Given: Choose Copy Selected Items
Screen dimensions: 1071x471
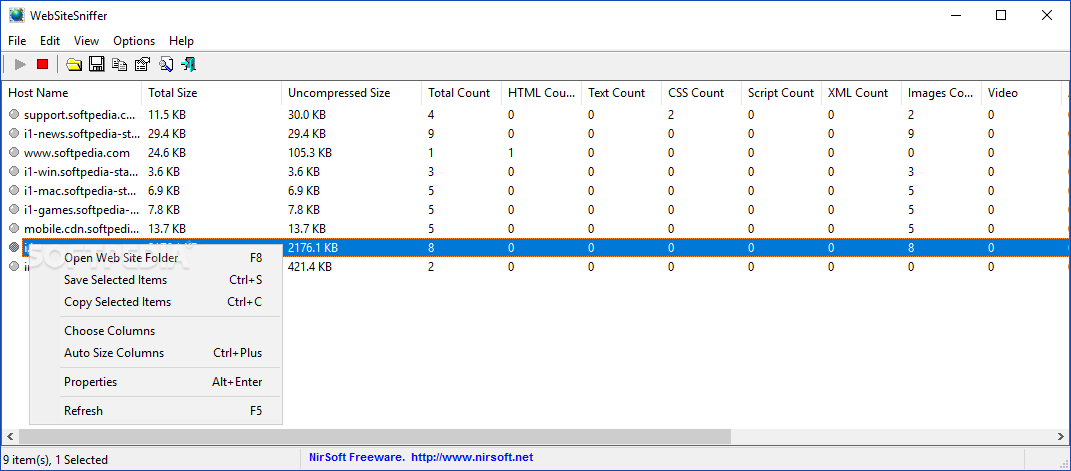Looking at the screenshot, I should point(156,302).
